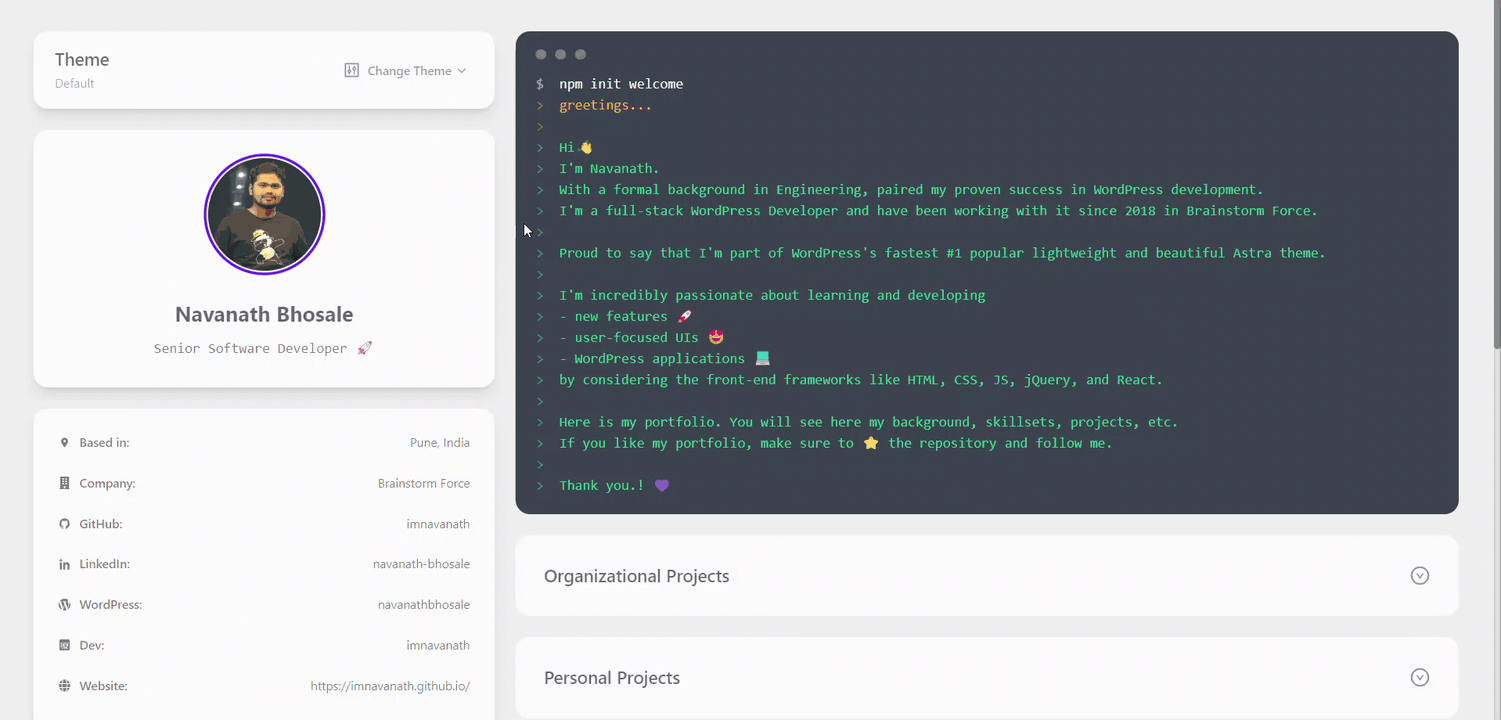
Task: Click the Dev logo icon
Action: point(64,645)
